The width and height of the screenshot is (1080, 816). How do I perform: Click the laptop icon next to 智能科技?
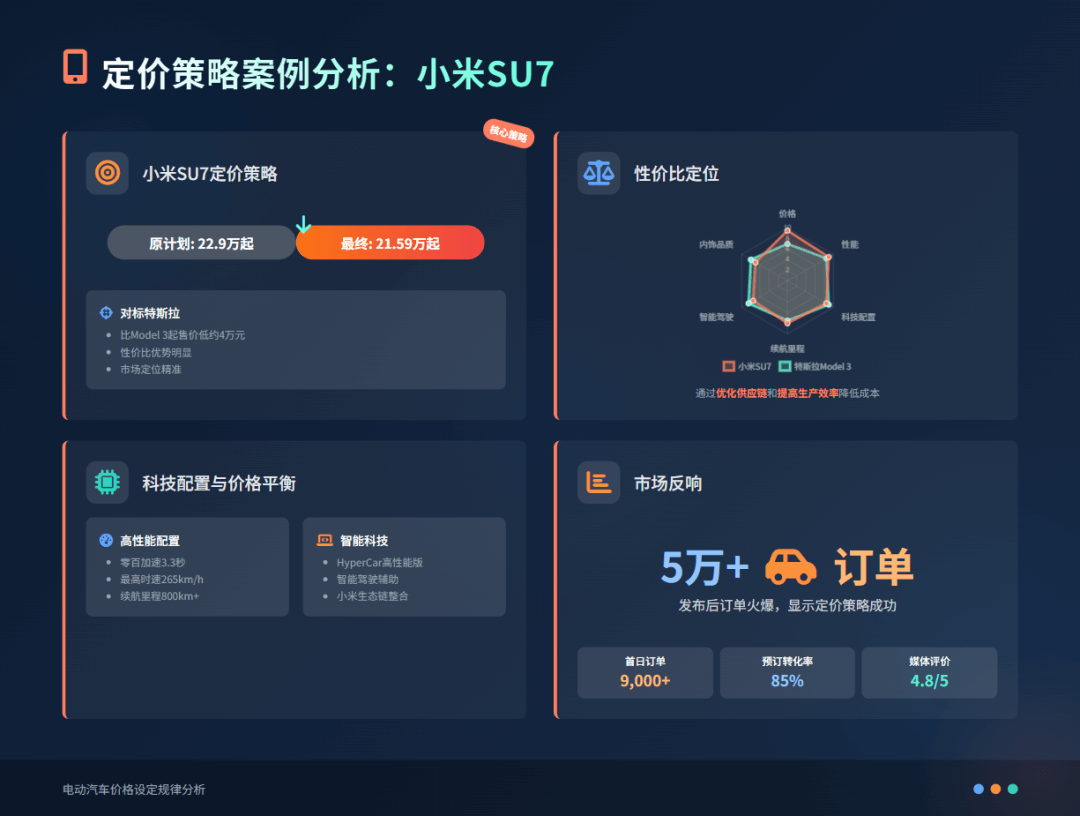(324, 541)
